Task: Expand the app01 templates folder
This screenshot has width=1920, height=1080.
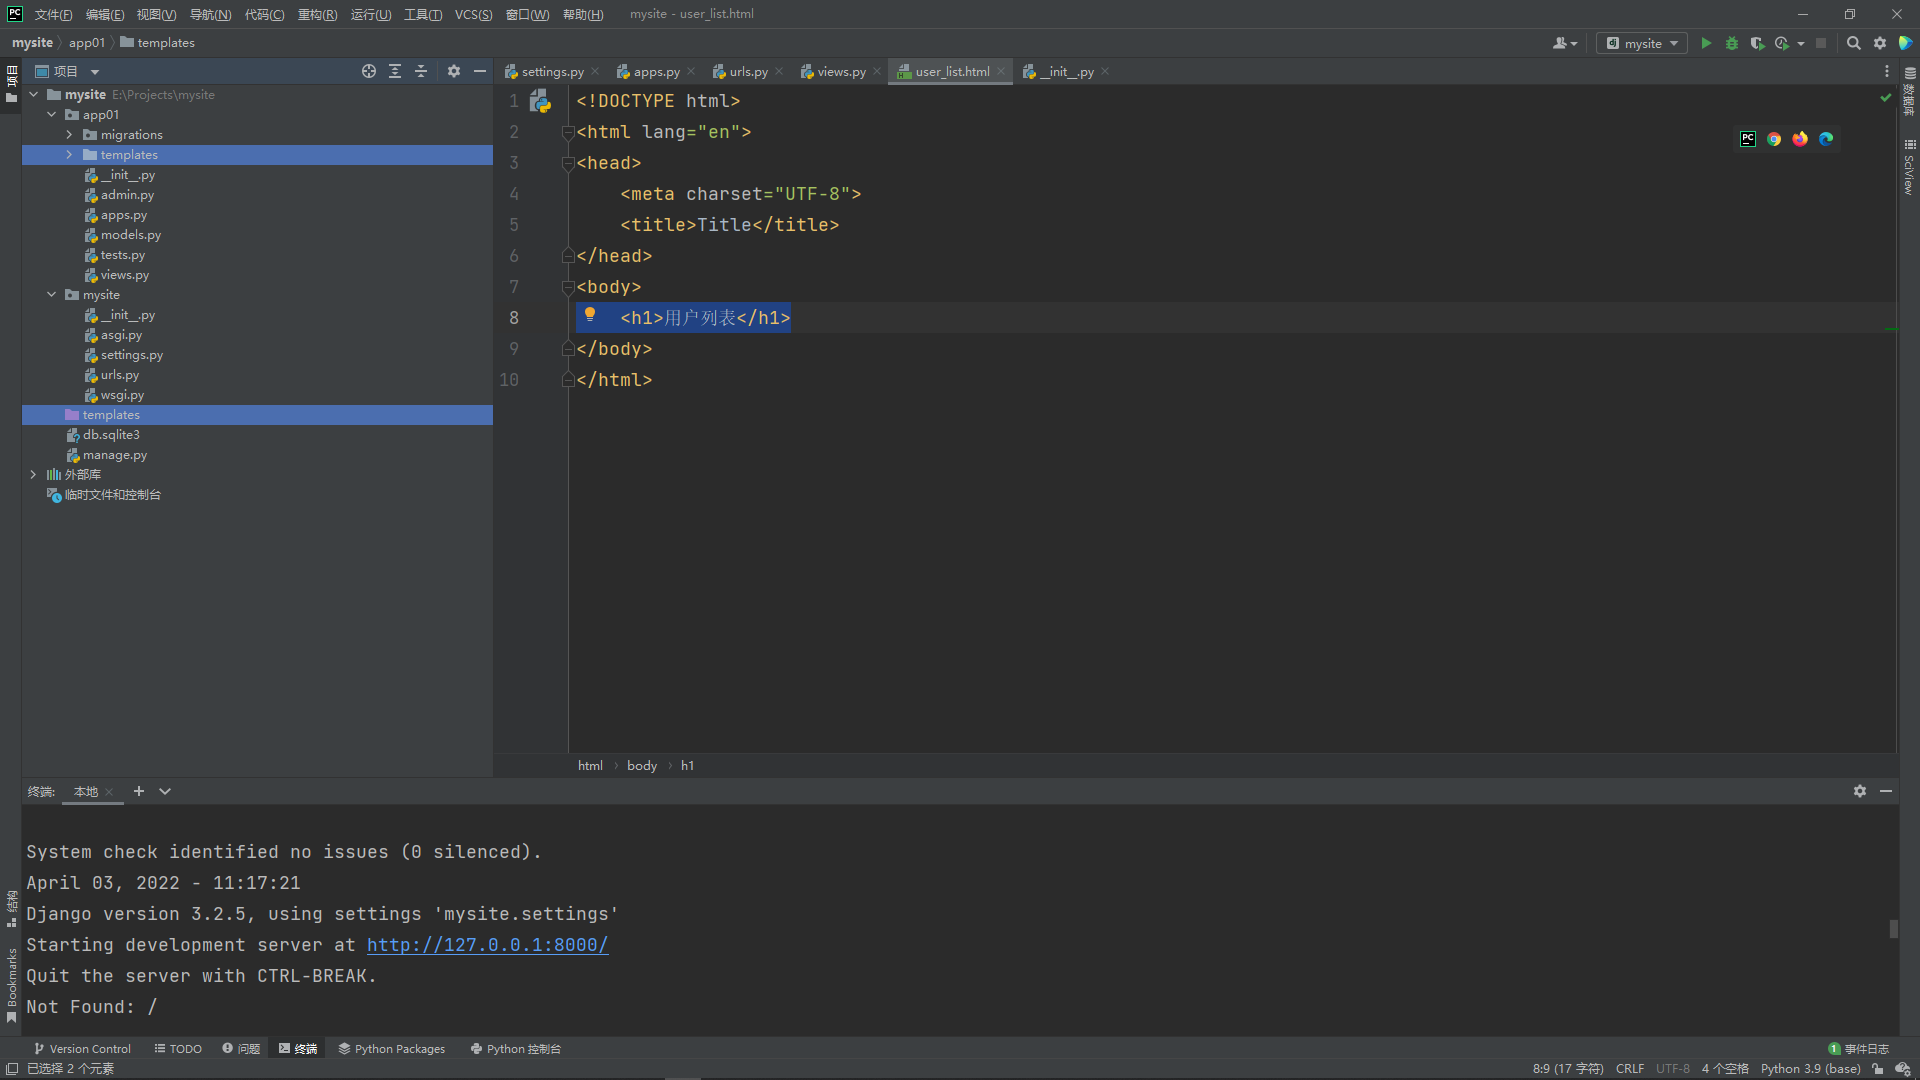Action: (69, 155)
